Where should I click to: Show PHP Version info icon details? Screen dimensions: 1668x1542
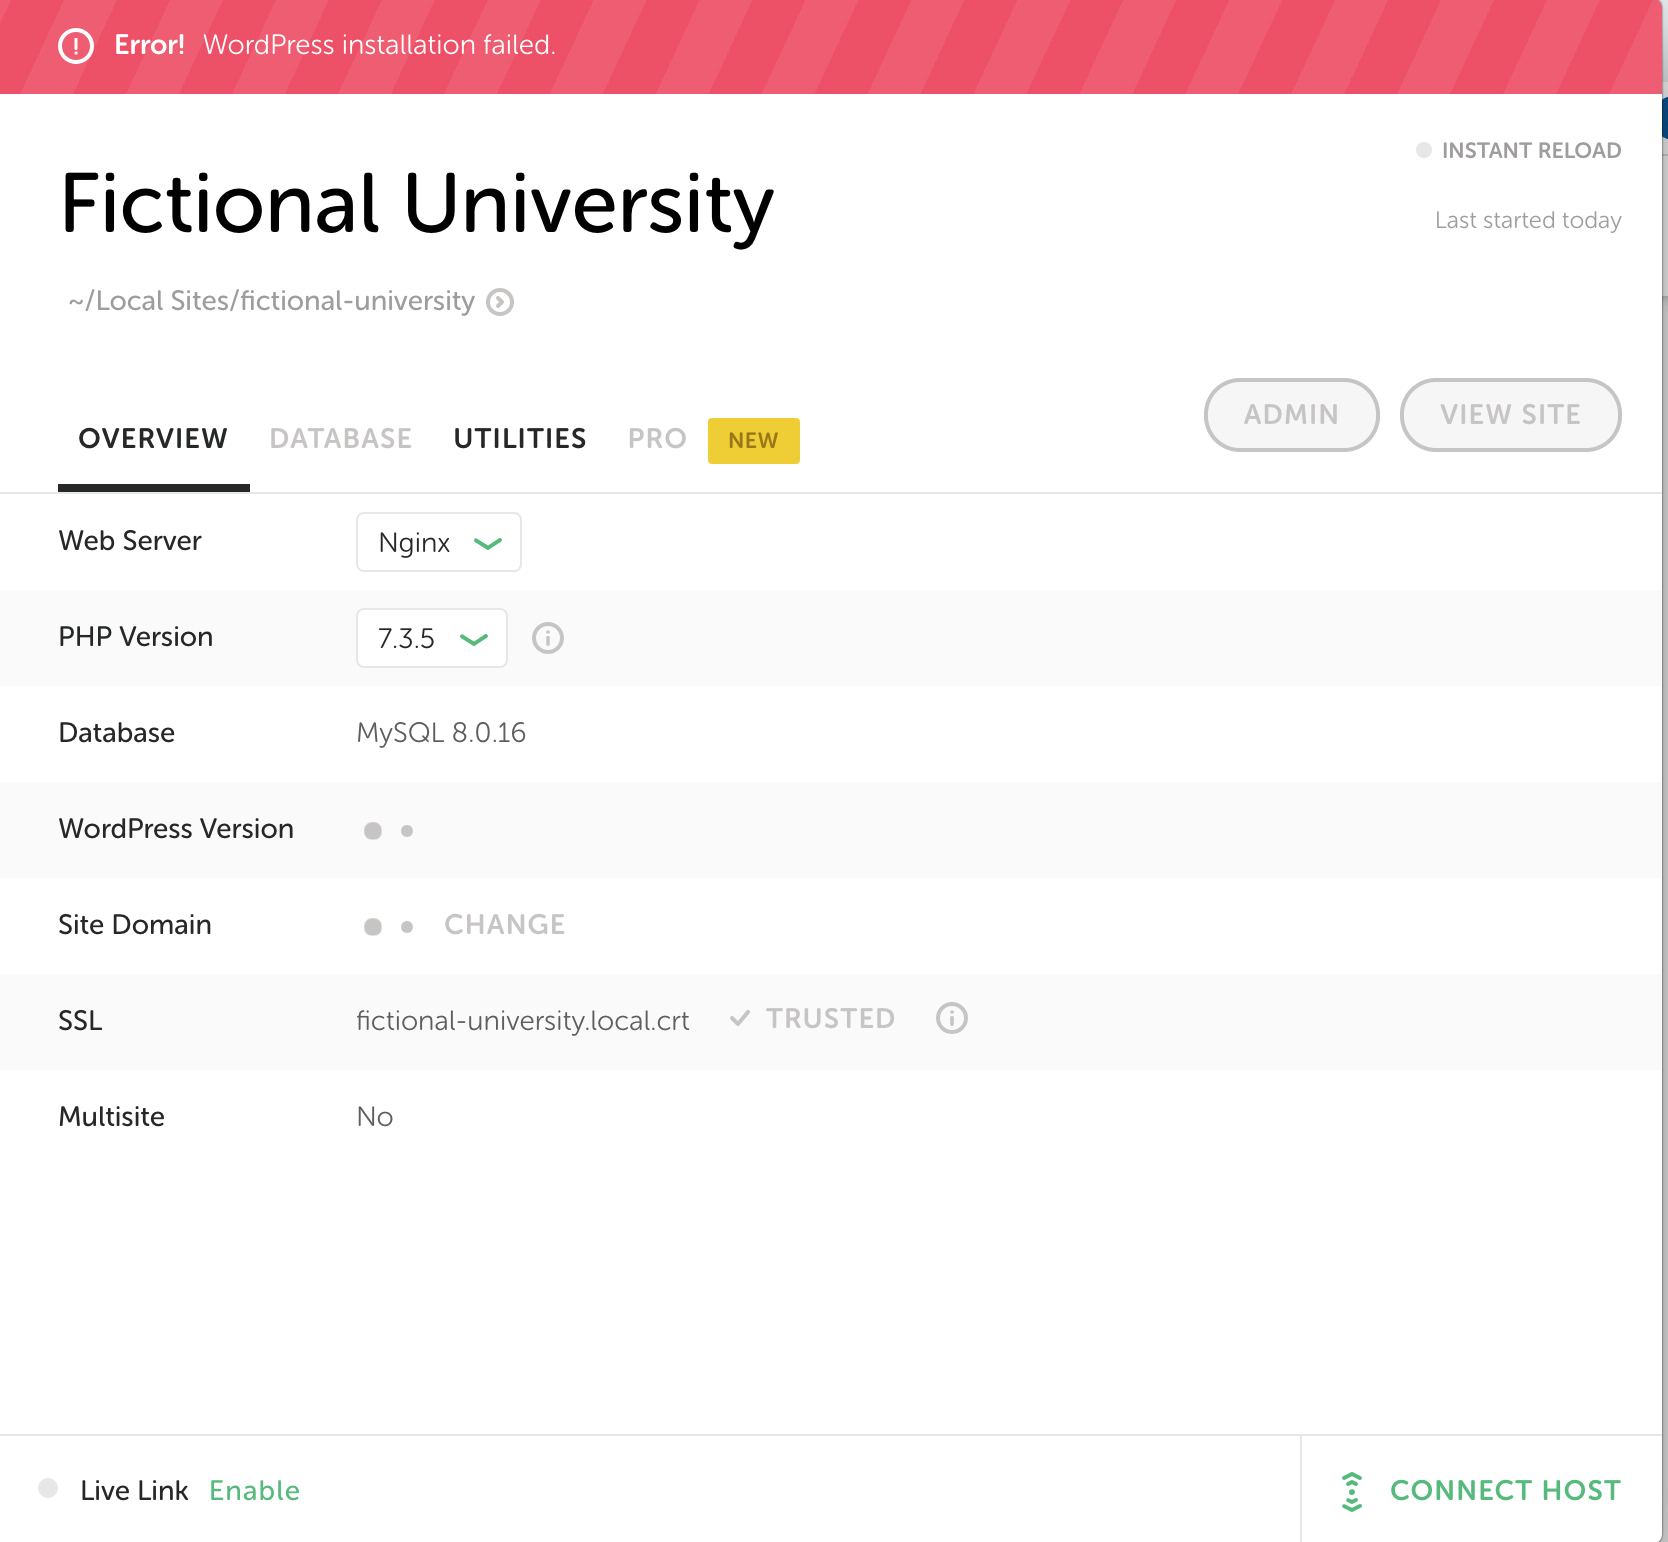point(548,638)
